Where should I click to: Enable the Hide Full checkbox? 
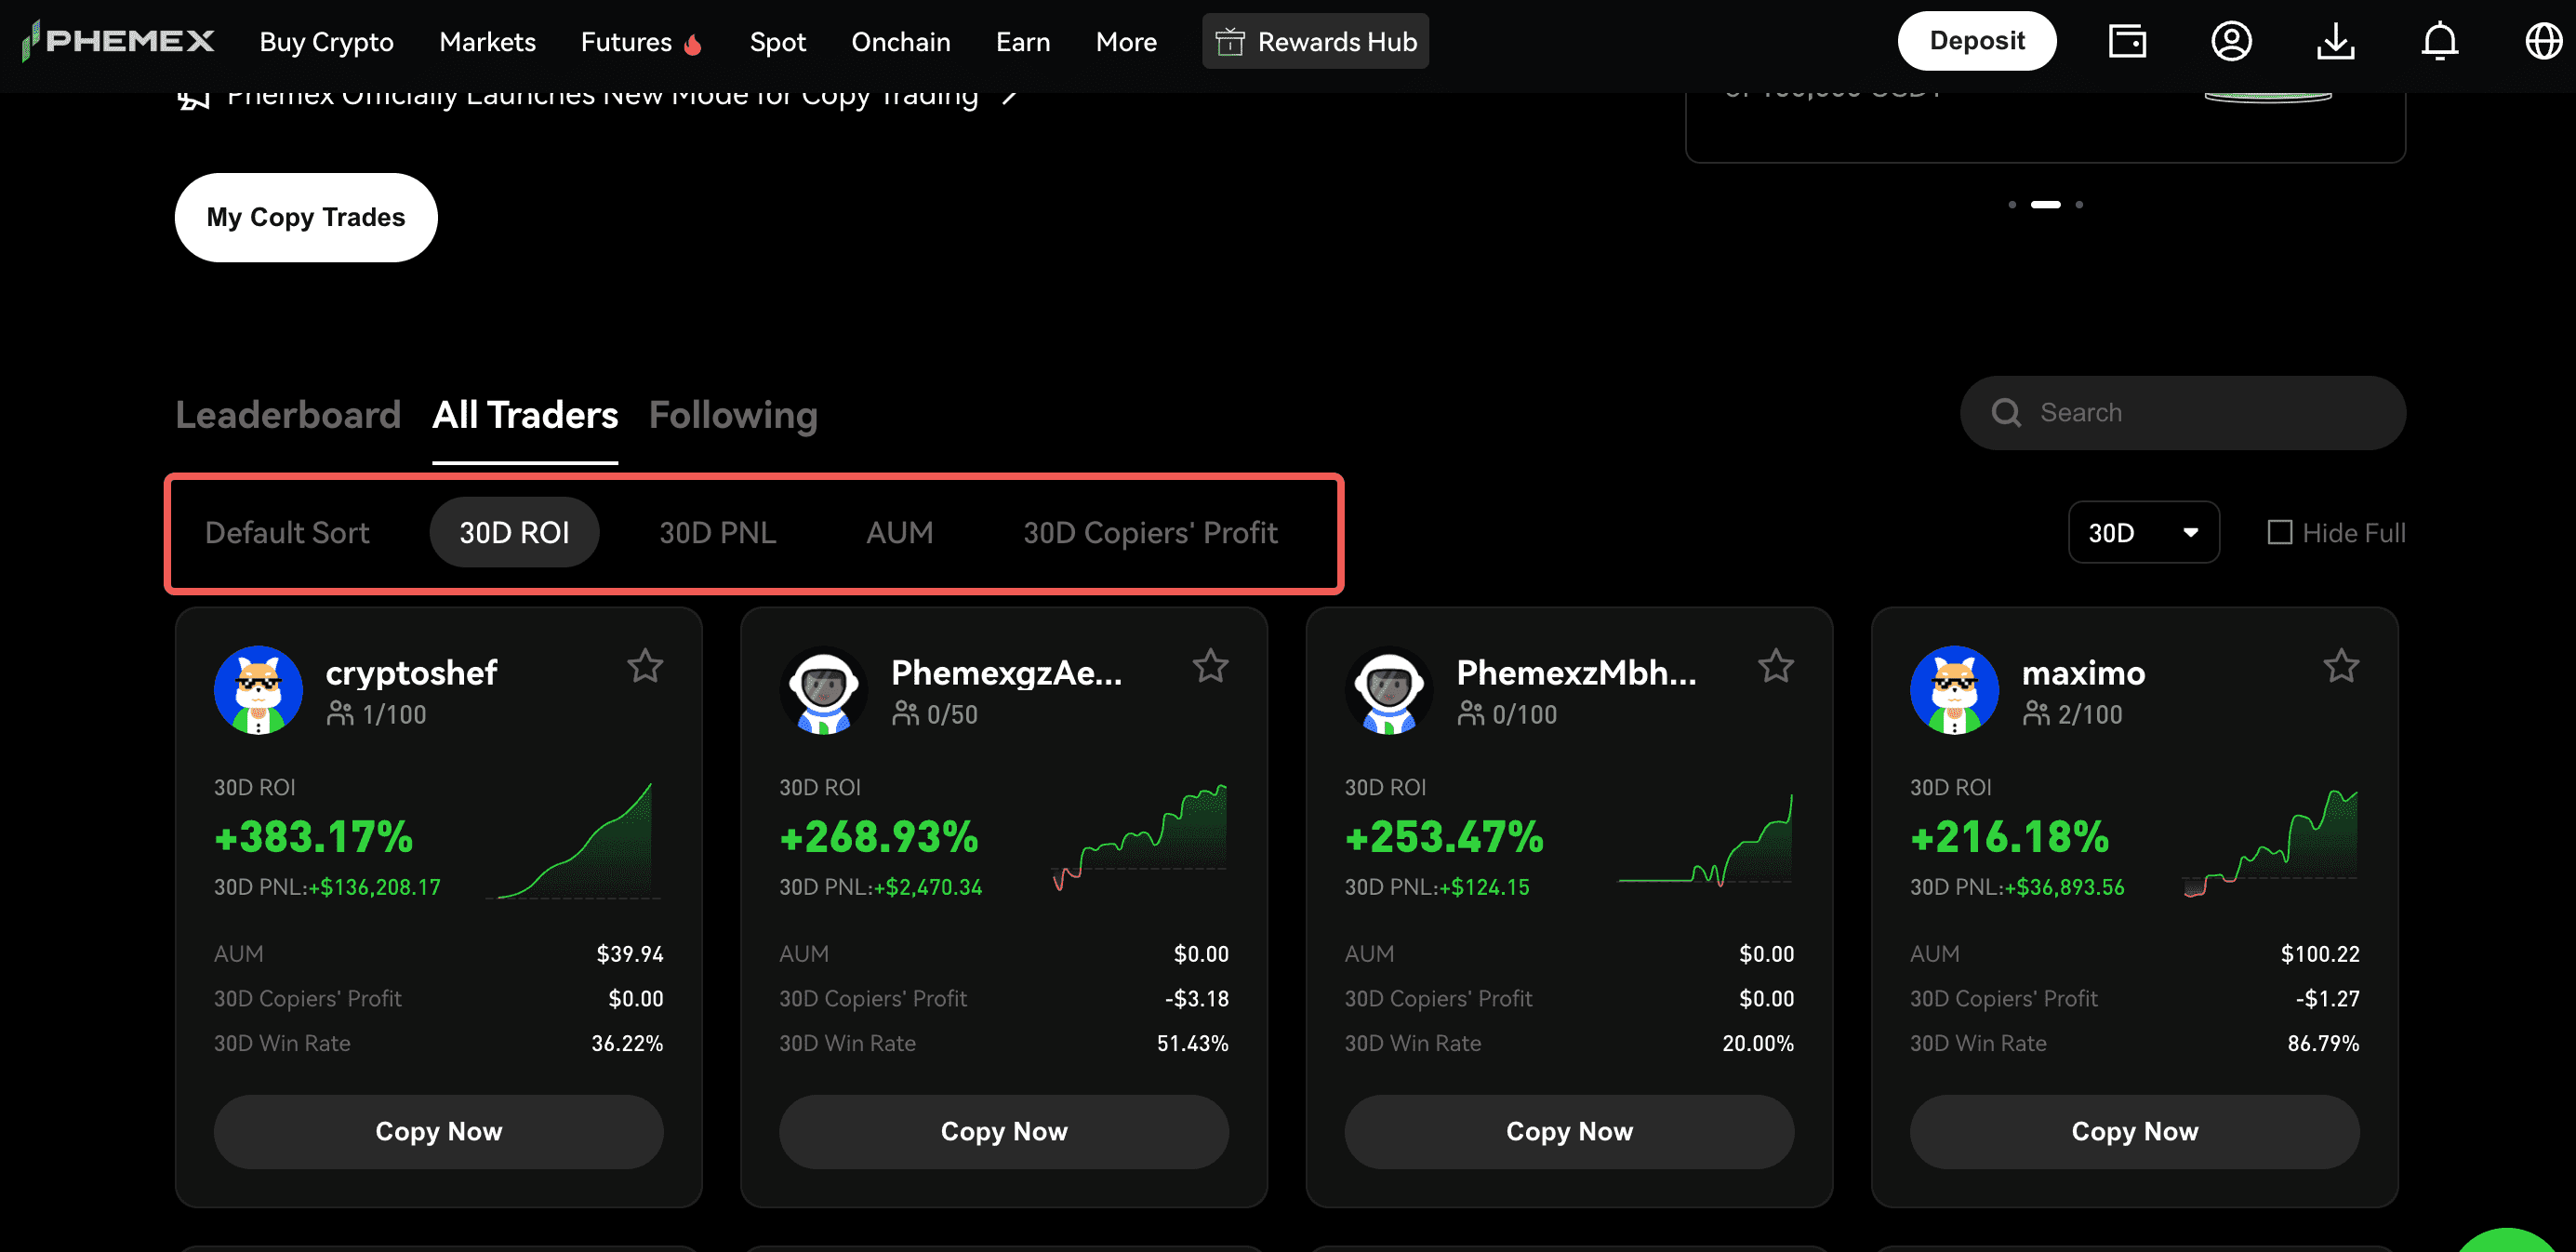pos(2280,532)
